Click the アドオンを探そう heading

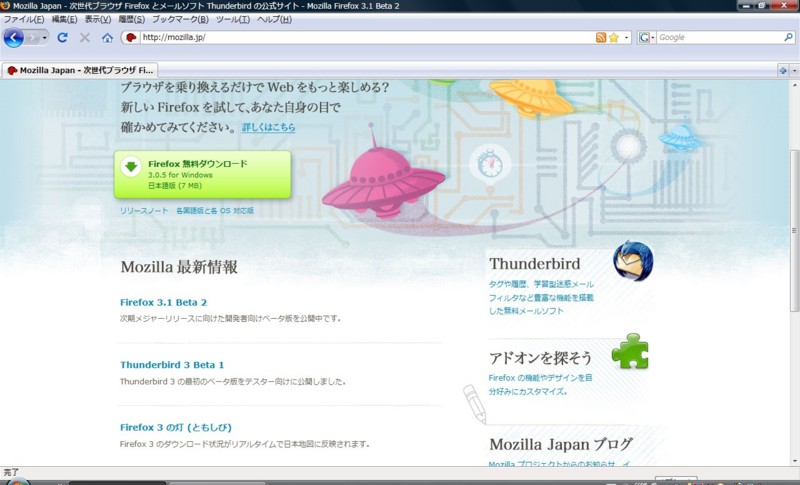[540, 358]
